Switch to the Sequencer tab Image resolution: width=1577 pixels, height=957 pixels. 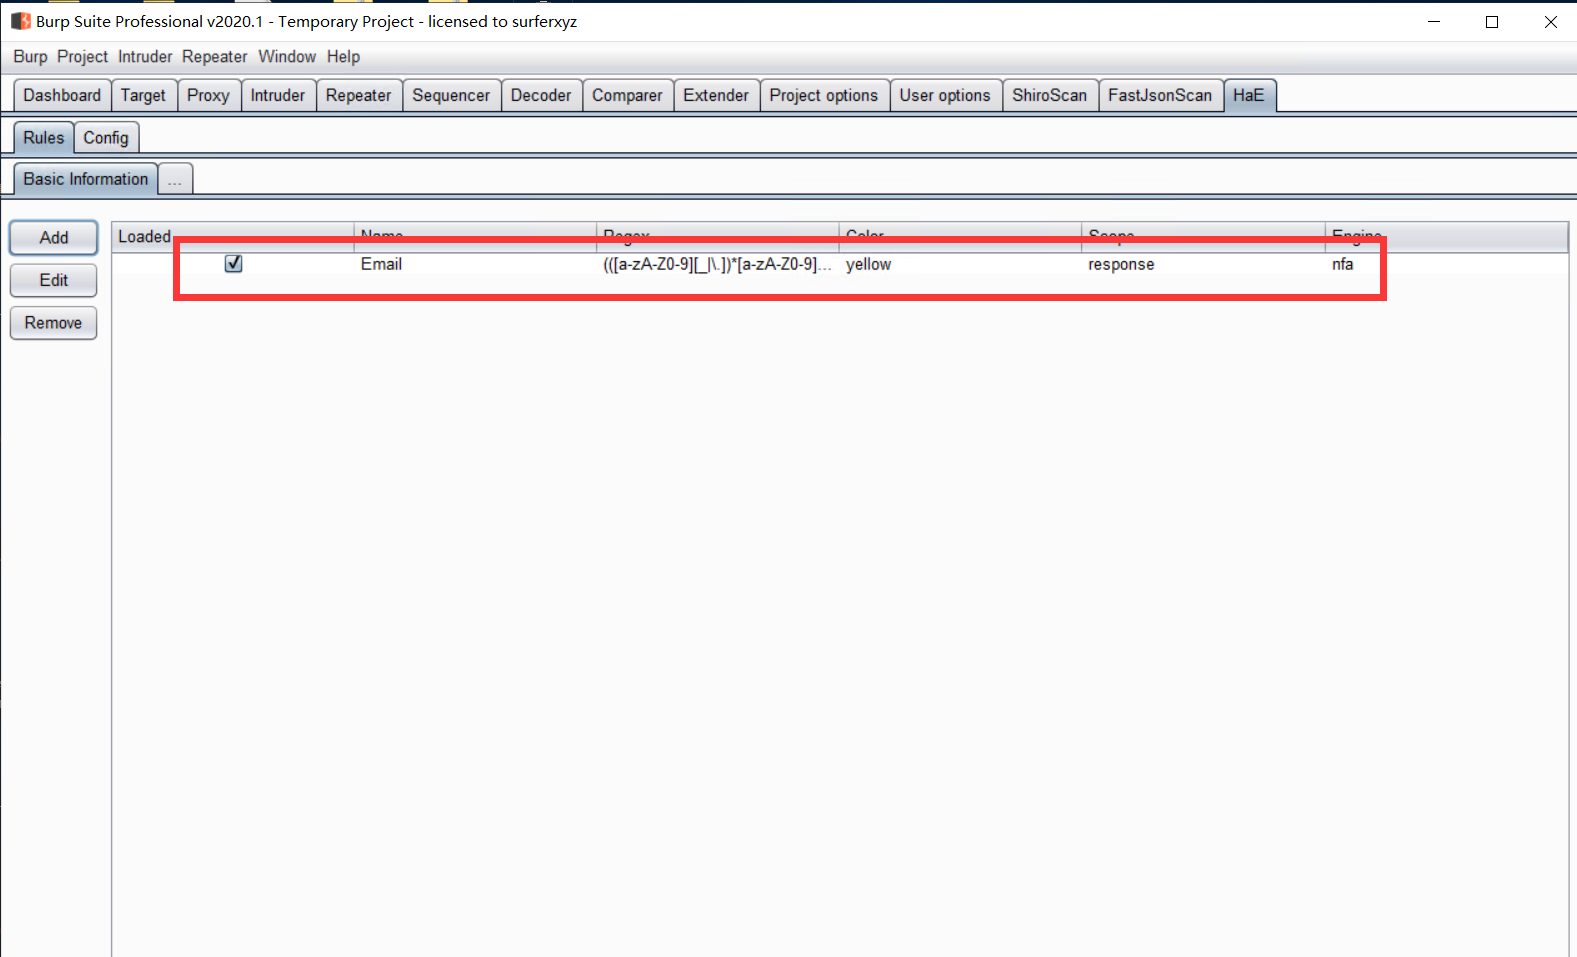[451, 95]
